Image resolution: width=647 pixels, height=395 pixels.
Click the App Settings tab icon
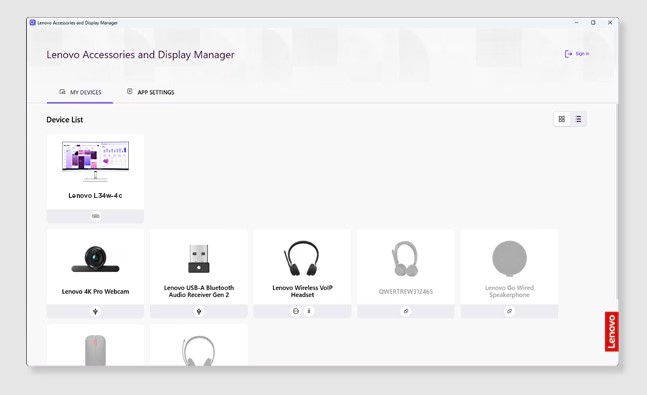tap(130, 91)
